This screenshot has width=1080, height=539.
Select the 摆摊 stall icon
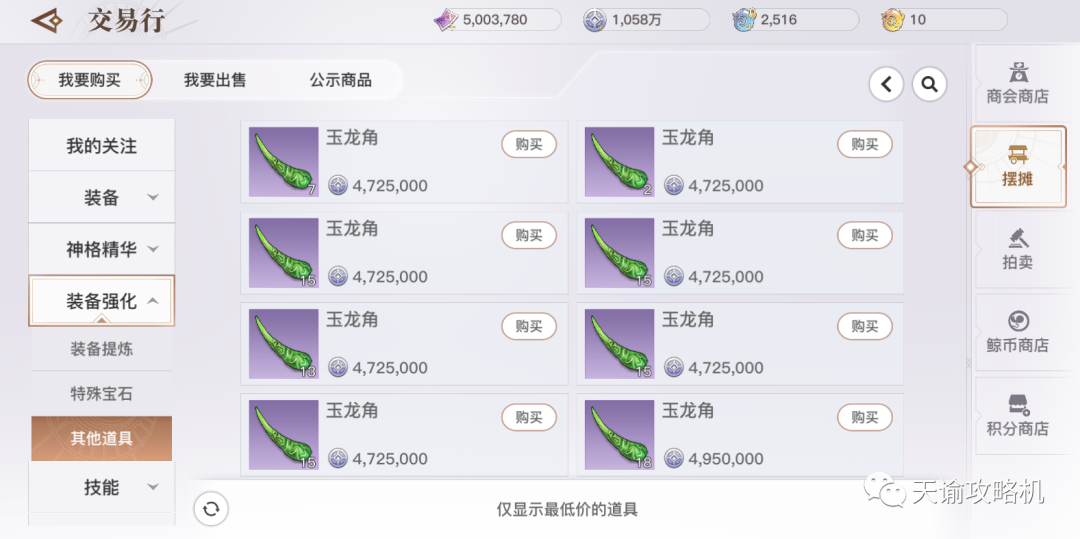pos(1017,167)
